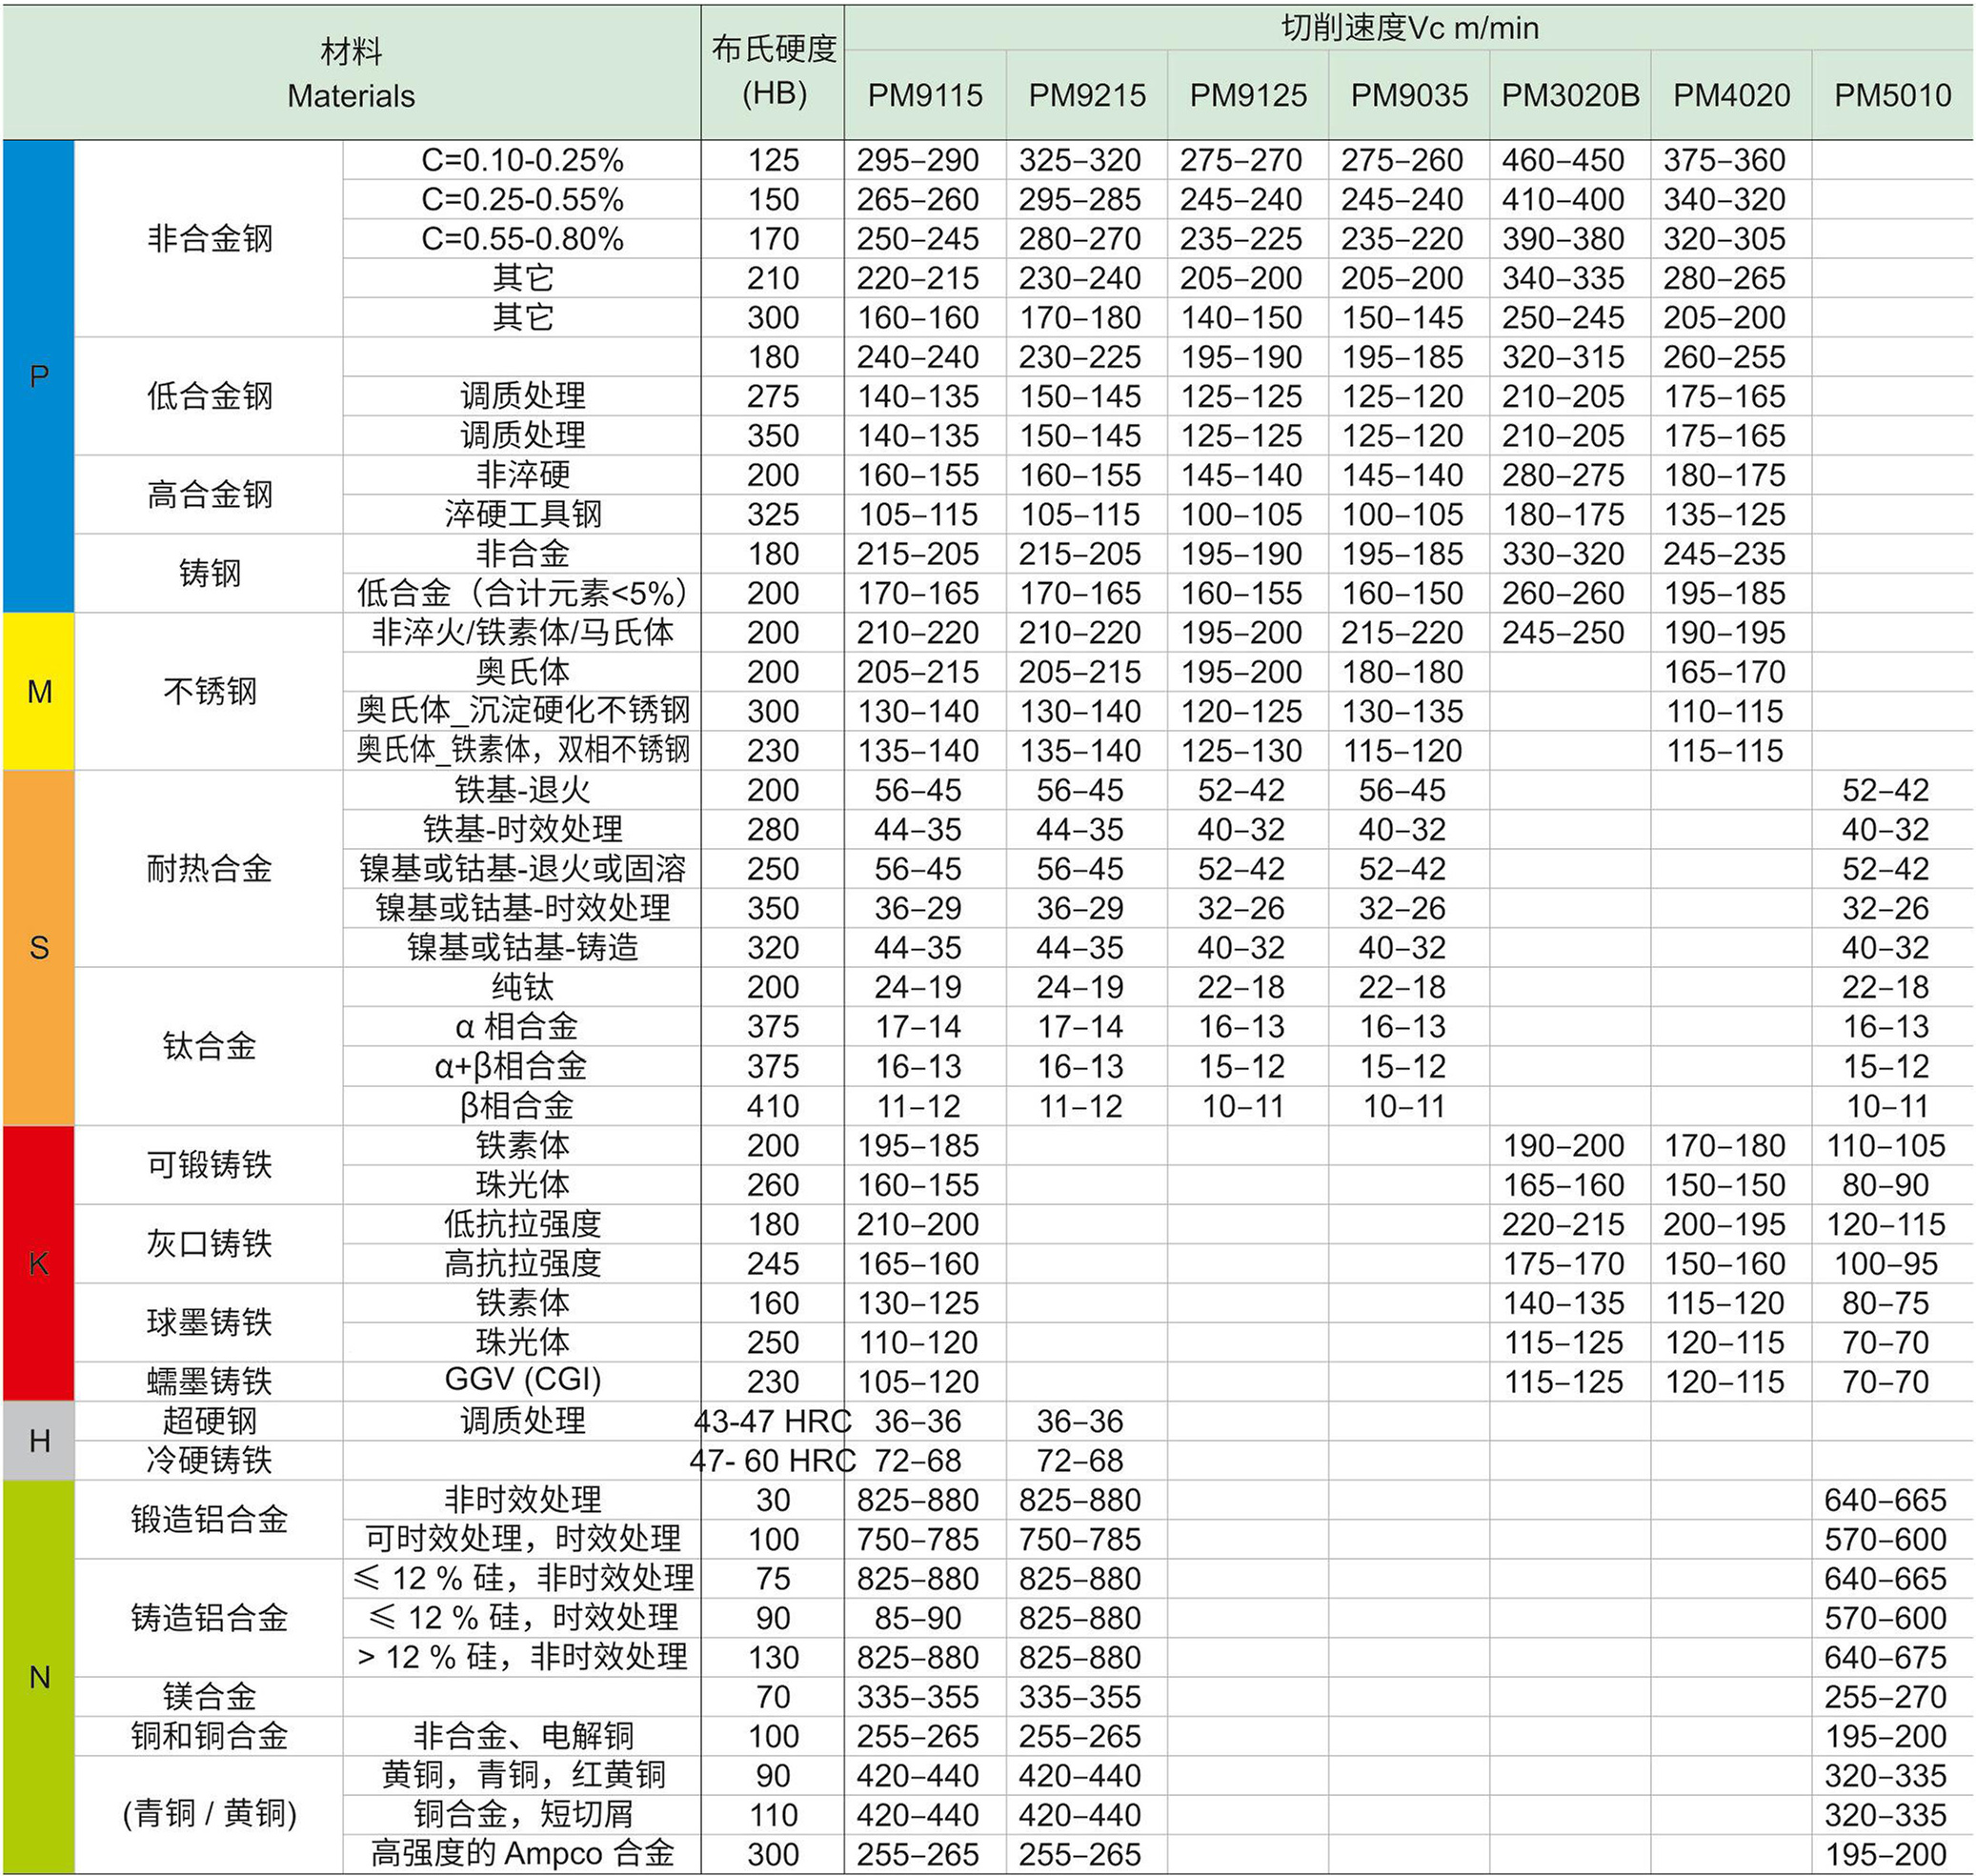The height and width of the screenshot is (1876, 1976).
Task: Select the blue P category cell
Action: [38, 376]
